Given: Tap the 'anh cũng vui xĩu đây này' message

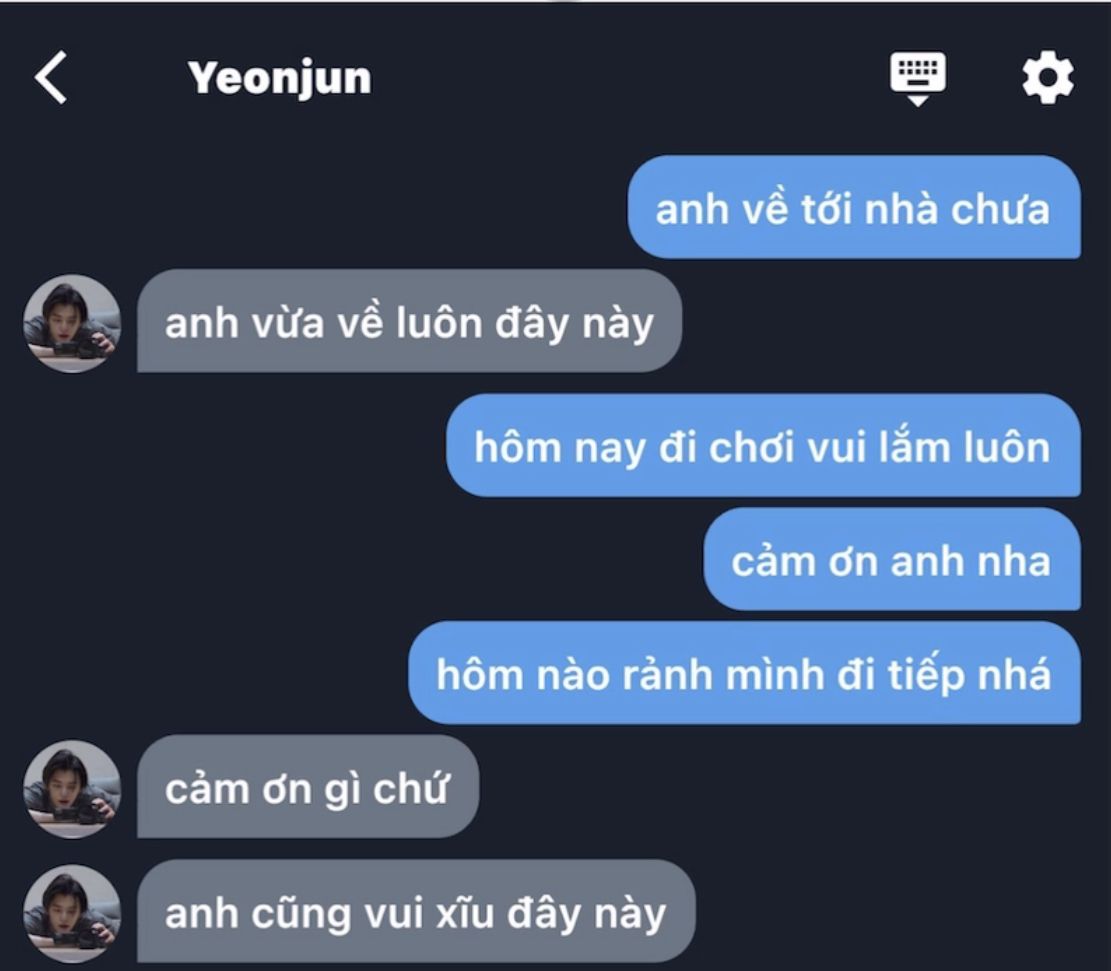Looking at the screenshot, I should tap(417, 911).
